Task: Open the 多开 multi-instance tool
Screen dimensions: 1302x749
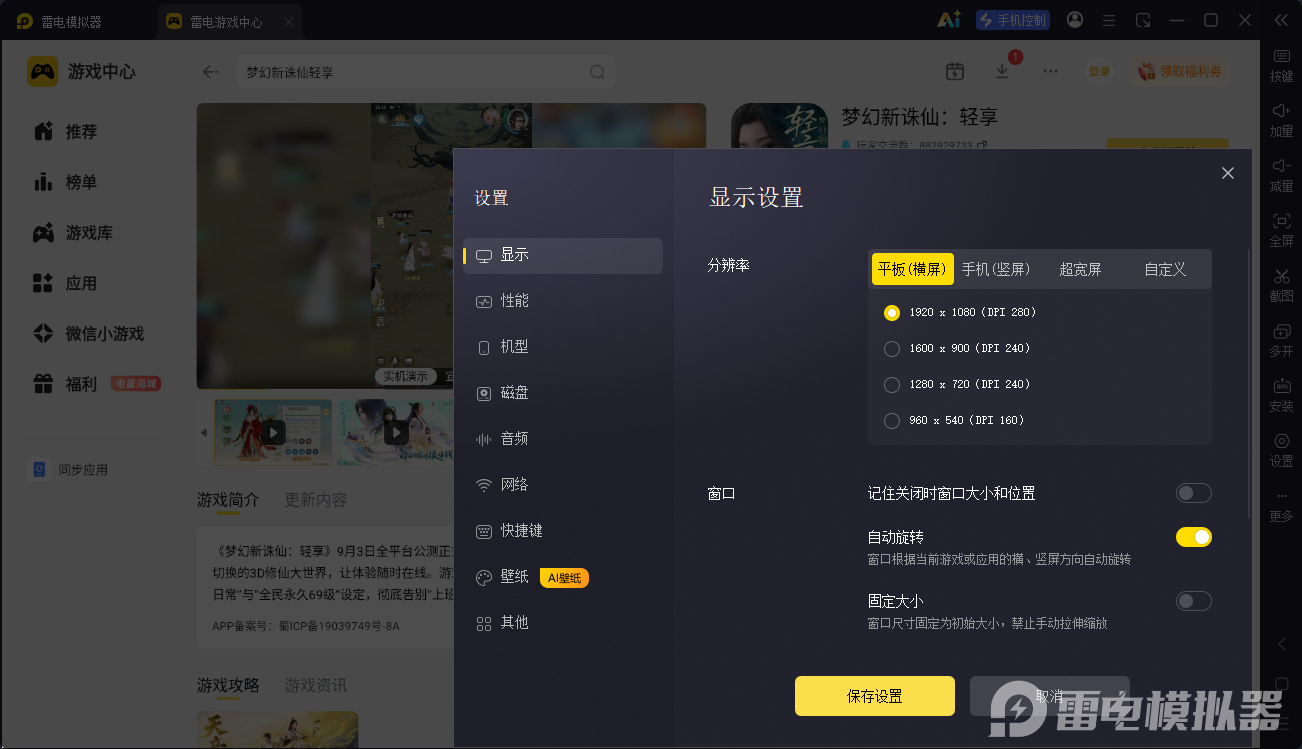Action: coord(1281,339)
